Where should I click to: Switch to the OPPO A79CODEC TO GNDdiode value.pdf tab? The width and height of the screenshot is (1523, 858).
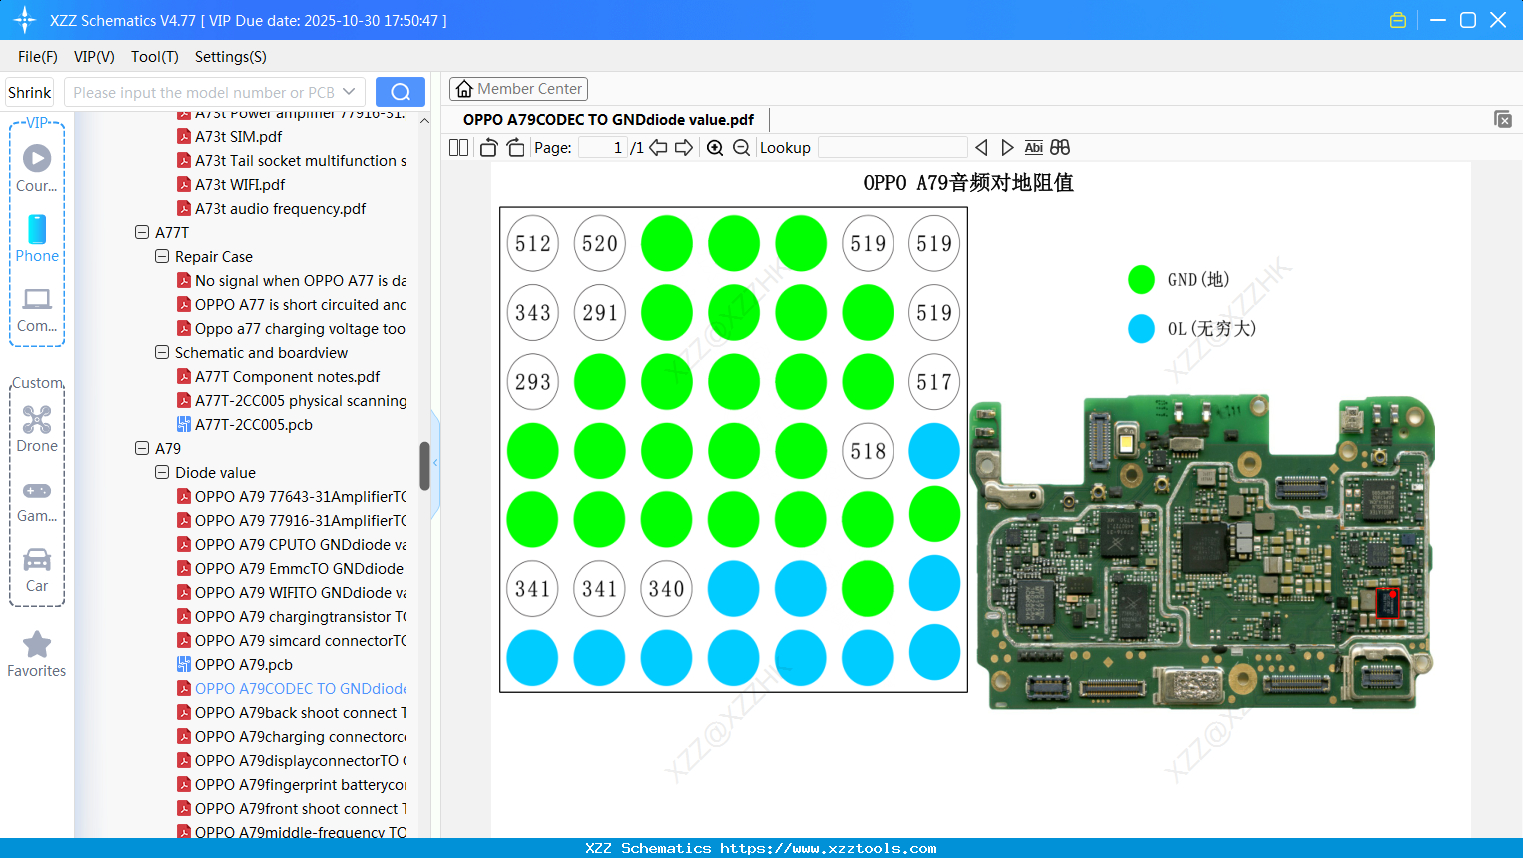[x=605, y=119]
